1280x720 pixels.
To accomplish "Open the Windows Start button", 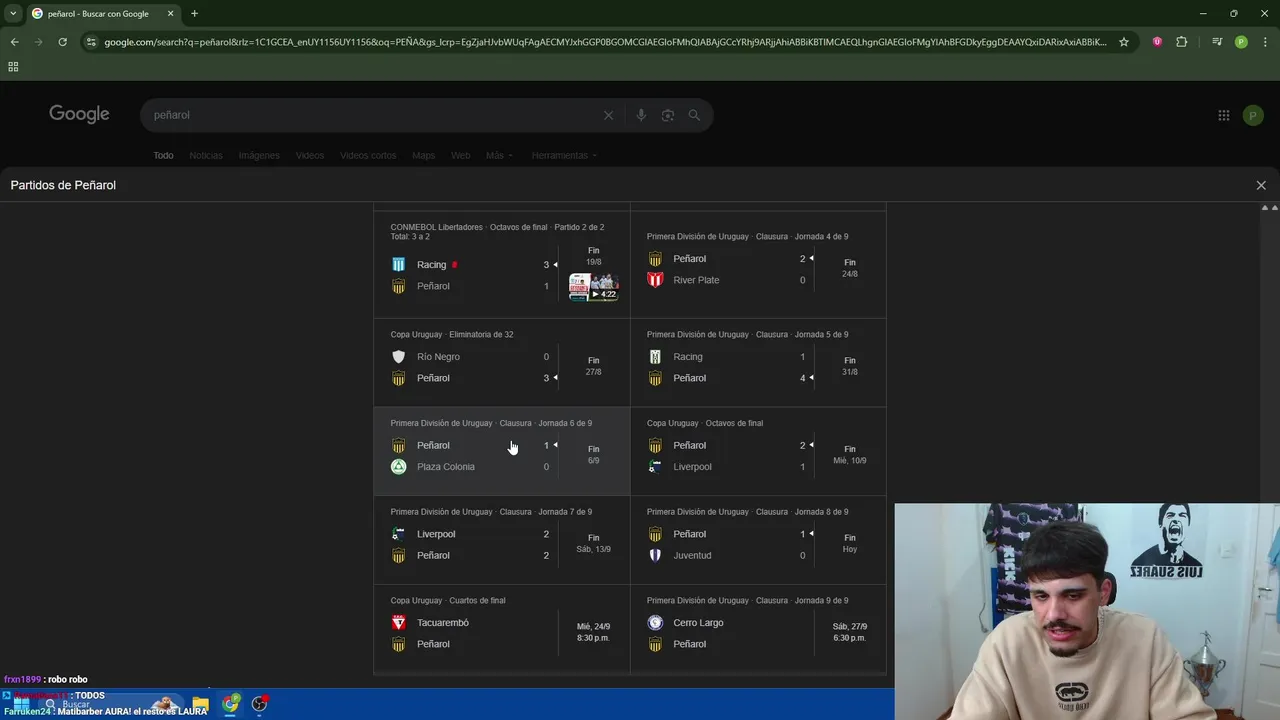I will click(21, 704).
